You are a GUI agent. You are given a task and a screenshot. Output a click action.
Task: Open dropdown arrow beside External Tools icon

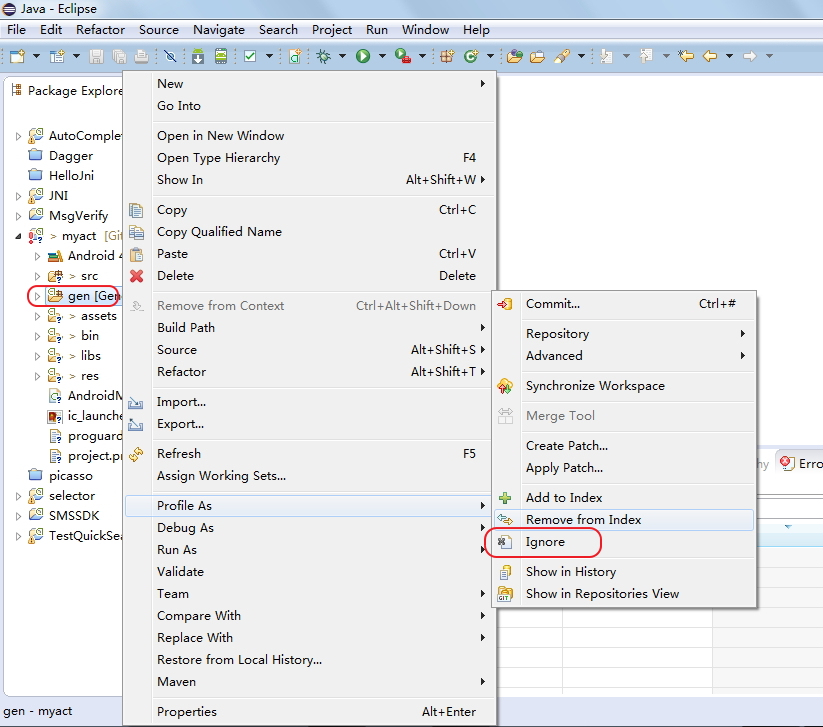(x=422, y=56)
